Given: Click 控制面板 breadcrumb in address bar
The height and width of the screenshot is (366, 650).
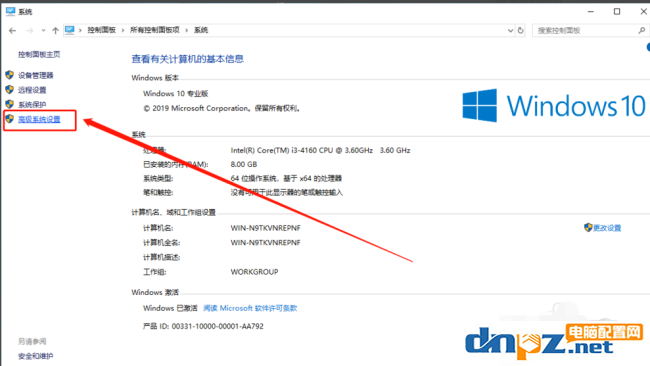Looking at the screenshot, I should tap(102, 30).
